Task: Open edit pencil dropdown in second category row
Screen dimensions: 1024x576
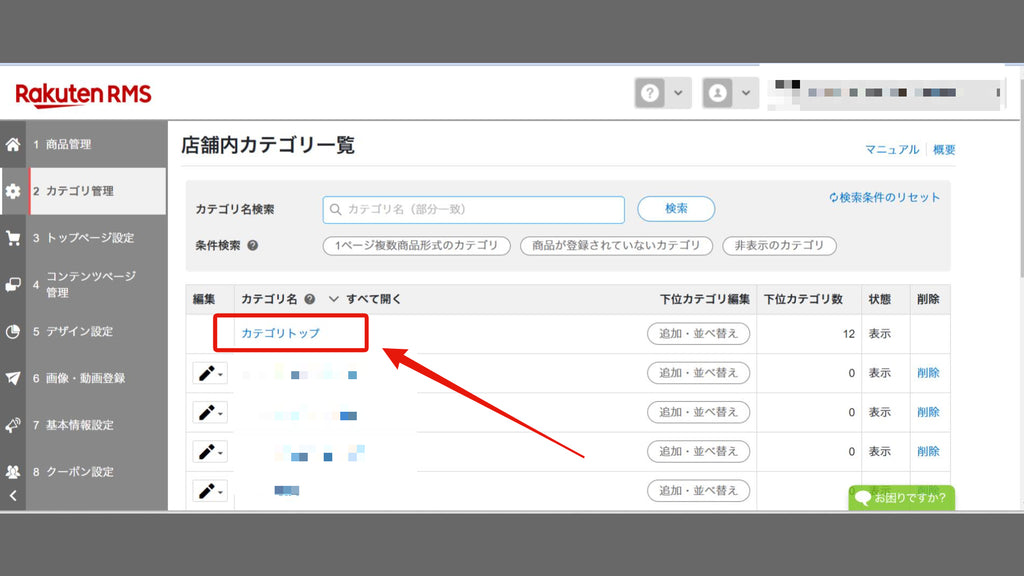Action: point(210,413)
